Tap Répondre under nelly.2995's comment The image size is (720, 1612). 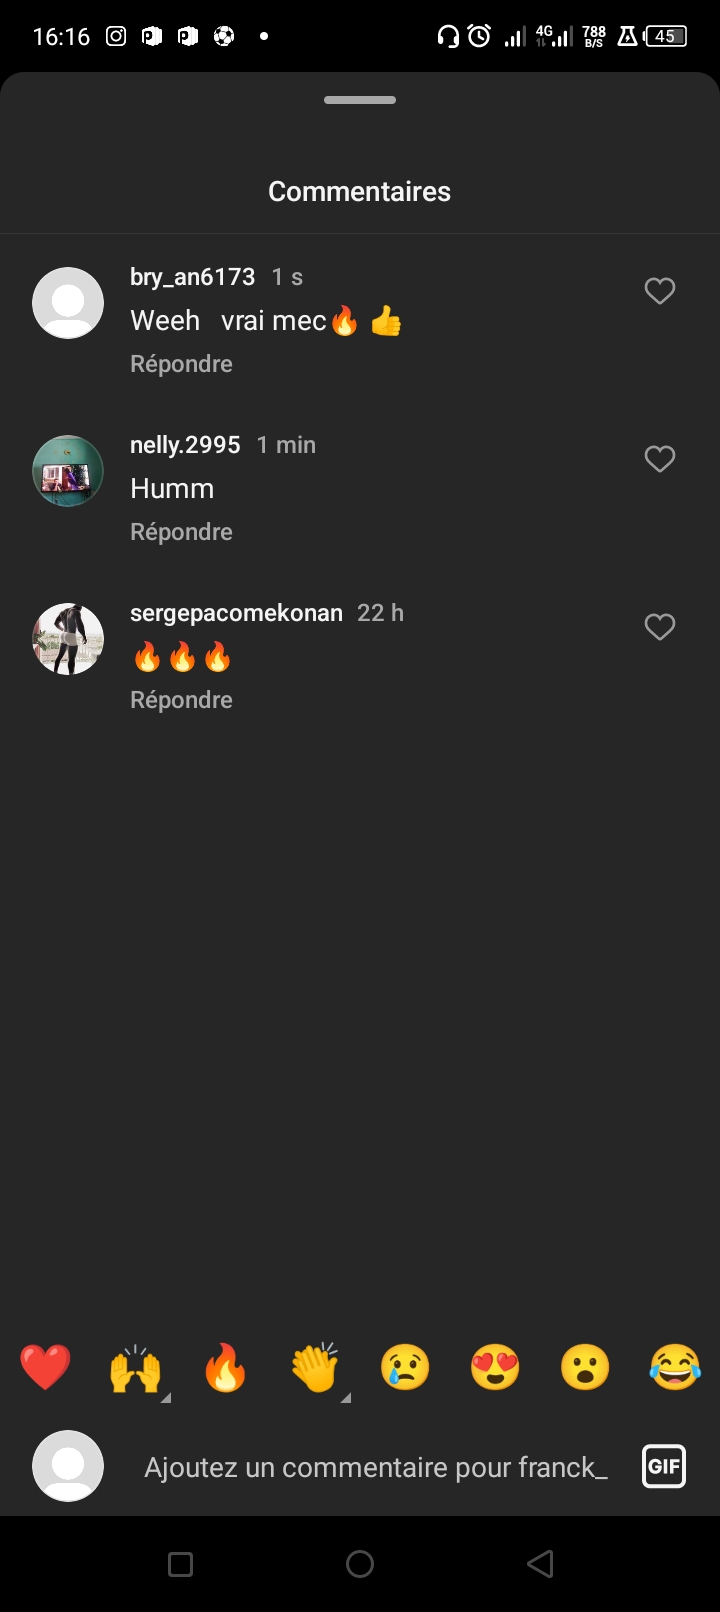point(181,532)
